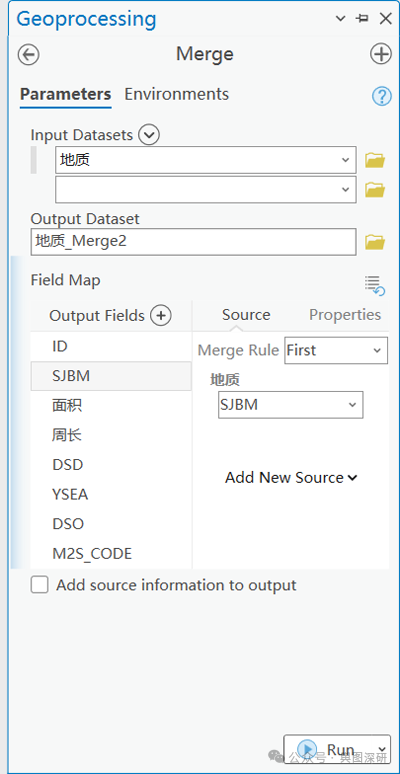400x774 pixels.
Task: Click the Field Map reset list icon
Action: pos(375,286)
